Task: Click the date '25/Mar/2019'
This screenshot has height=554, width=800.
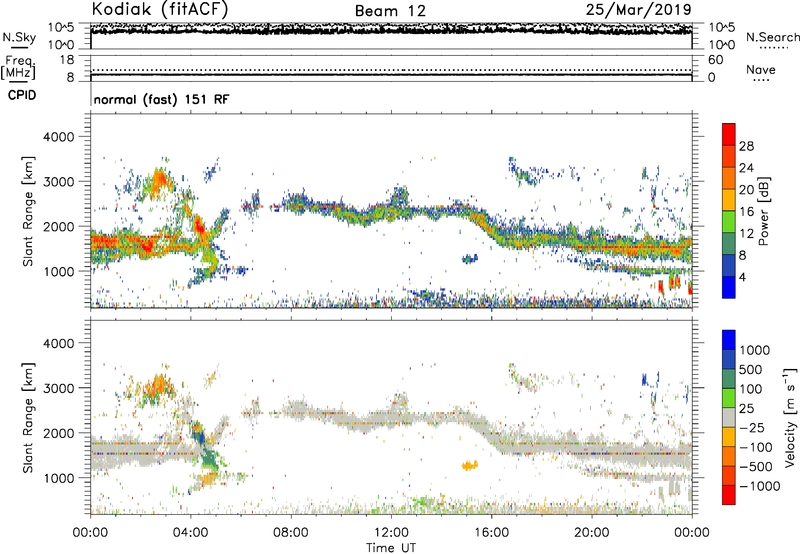Action: (x=639, y=9)
